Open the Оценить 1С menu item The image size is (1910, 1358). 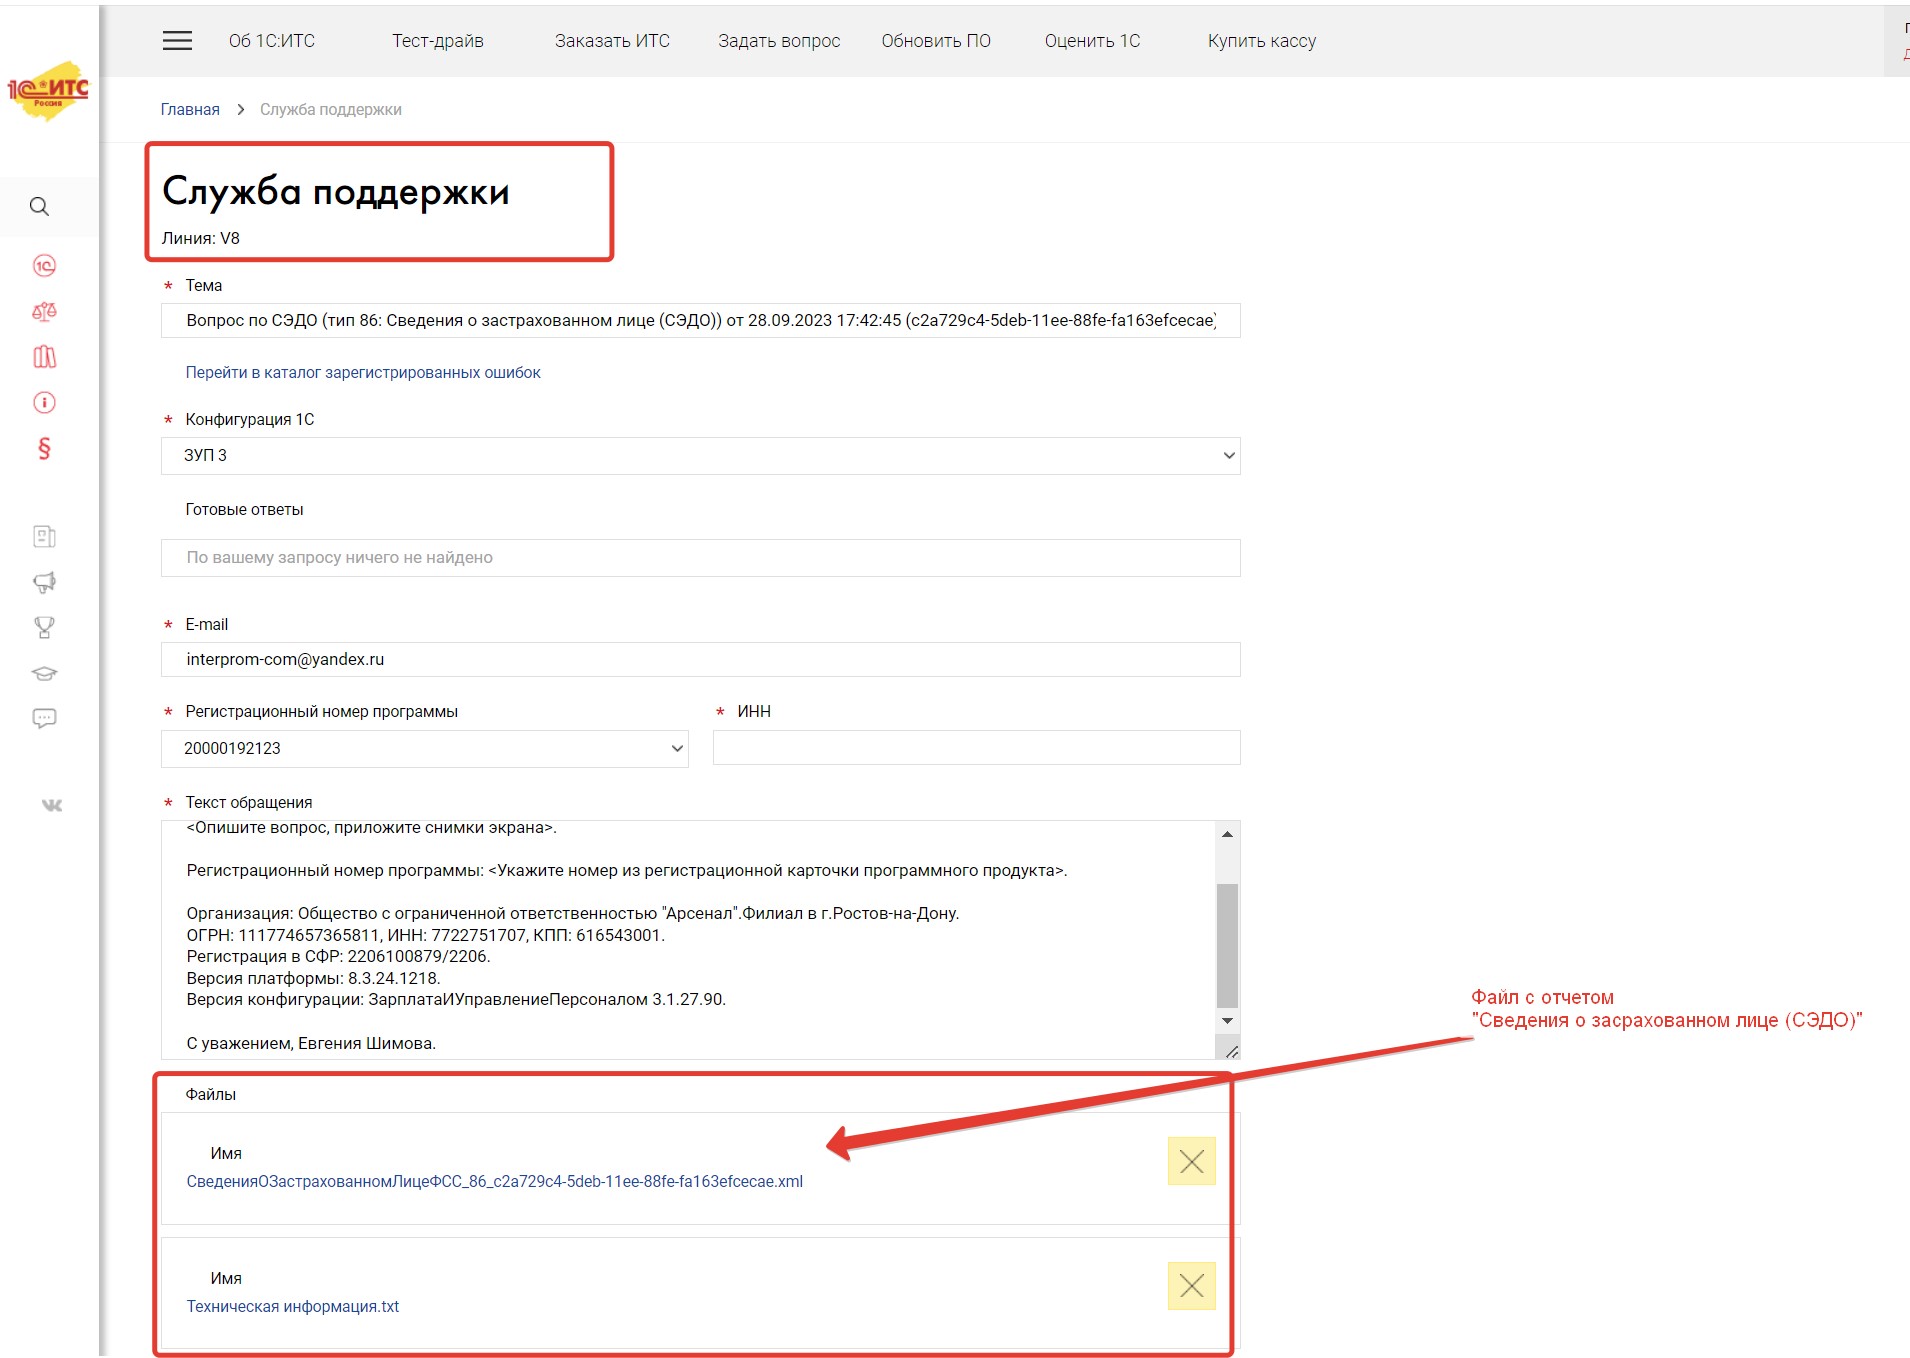tap(1092, 41)
